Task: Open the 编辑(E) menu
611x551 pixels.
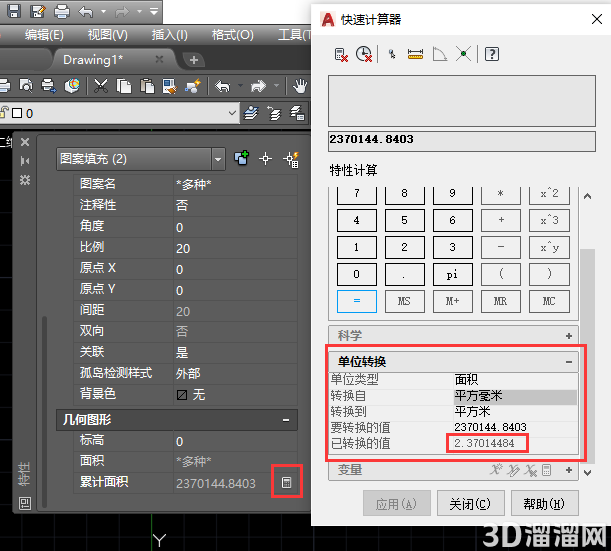Action: click(44, 35)
